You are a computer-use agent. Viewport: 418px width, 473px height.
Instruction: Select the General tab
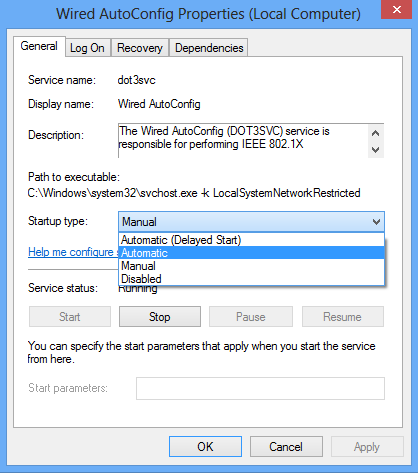39,46
